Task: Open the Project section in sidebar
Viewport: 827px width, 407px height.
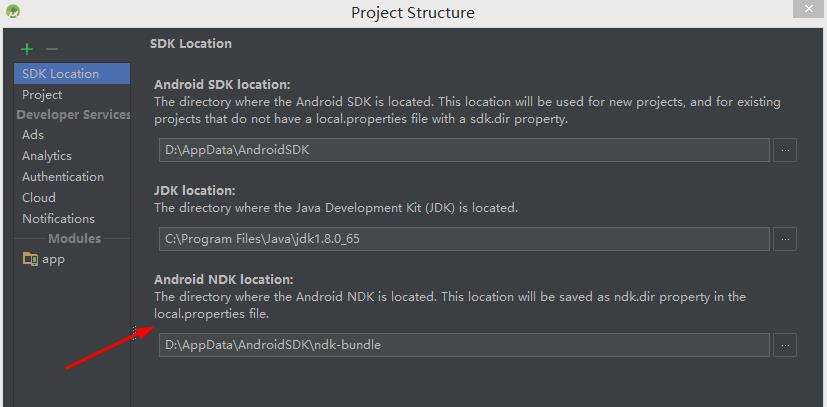Action: (42, 95)
